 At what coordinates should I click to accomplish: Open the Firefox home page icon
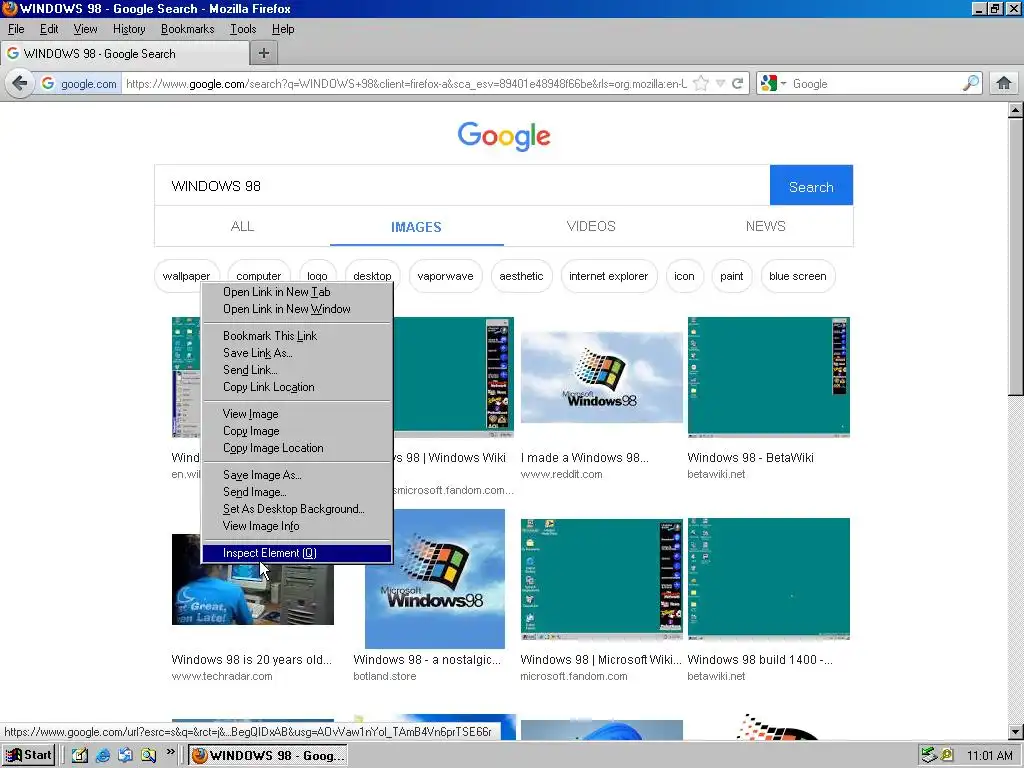coord(1004,84)
